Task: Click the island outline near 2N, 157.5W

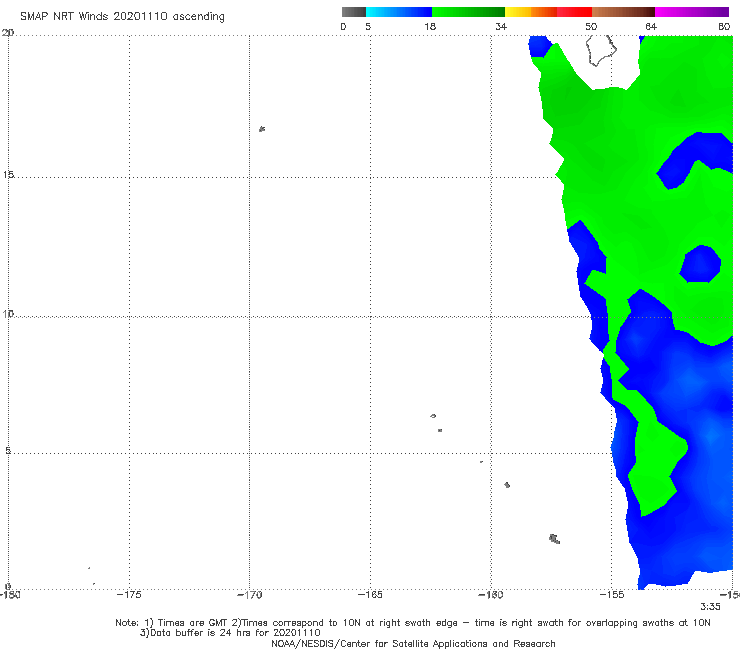Action: coord(555,539)
